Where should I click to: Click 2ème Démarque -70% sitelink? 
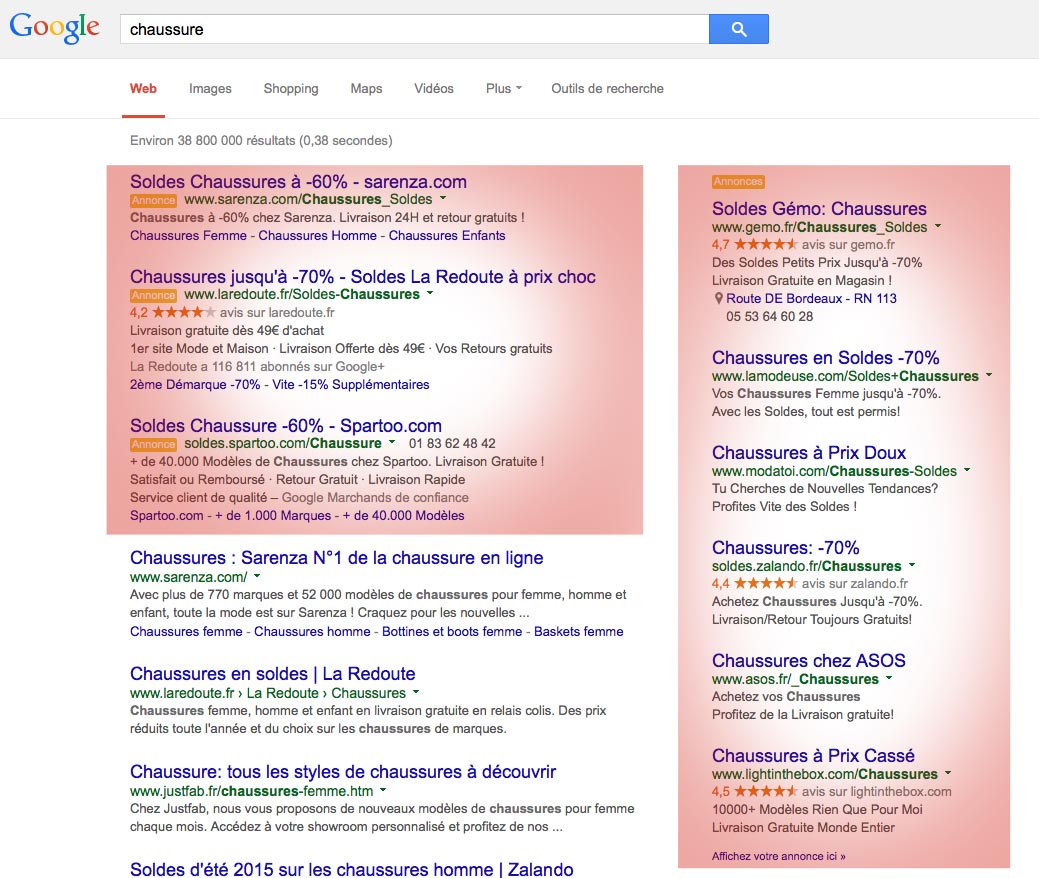195,385
